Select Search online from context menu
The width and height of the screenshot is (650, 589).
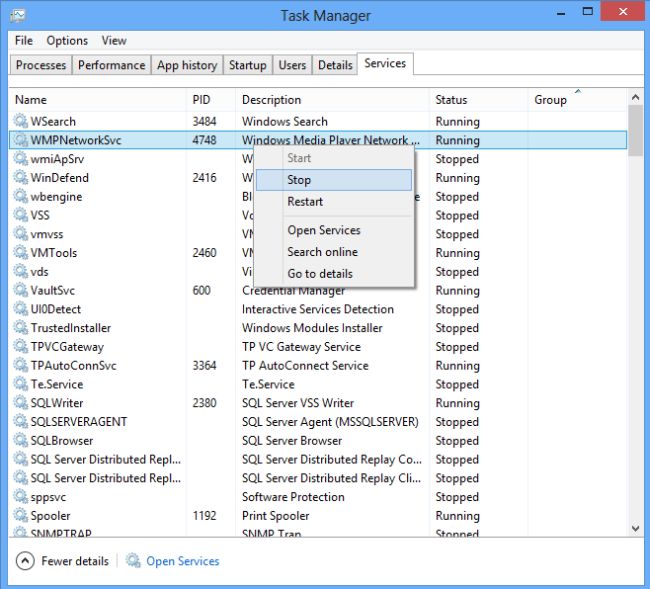tap(334, 252)
